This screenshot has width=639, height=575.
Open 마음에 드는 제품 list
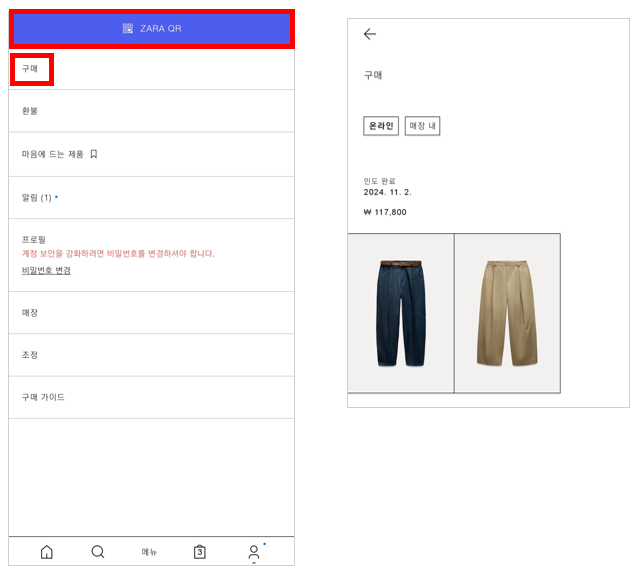click(152, 154)
